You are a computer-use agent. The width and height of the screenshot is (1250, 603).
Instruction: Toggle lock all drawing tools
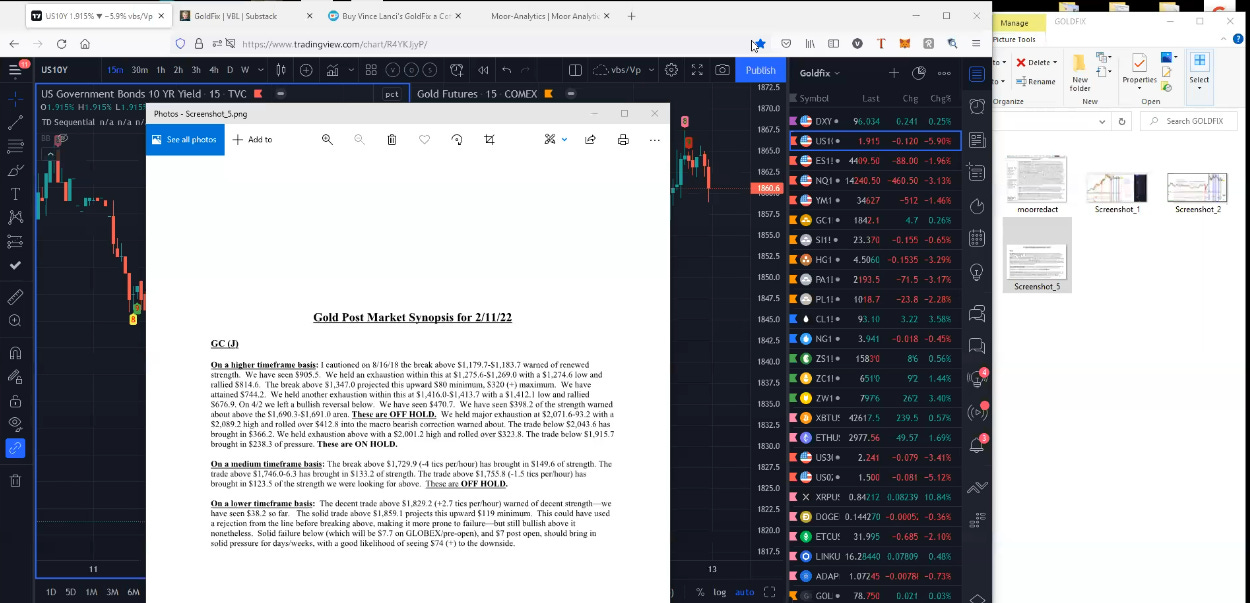[x=15, y=401]
